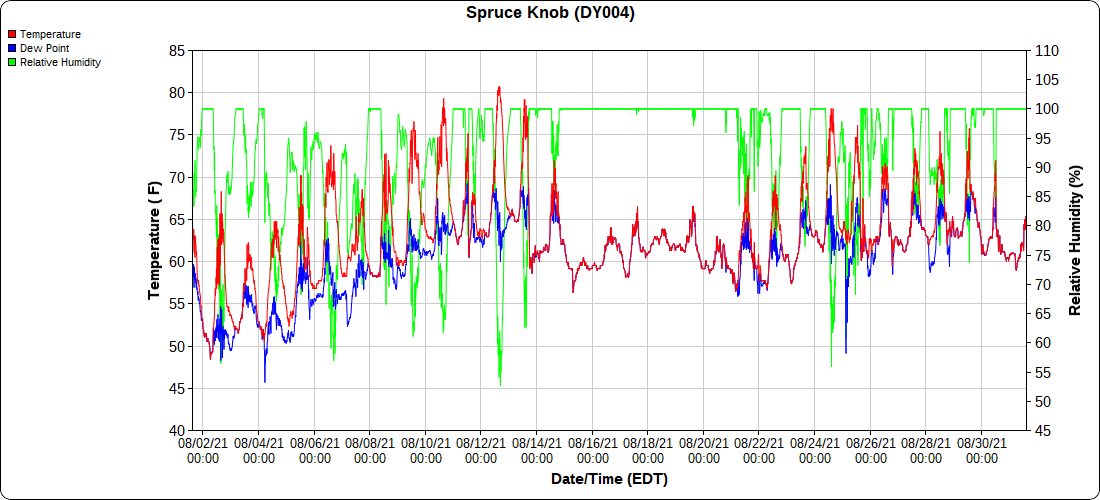Click the 08/14/21 date tick label
Viewport: 1100px width, 500px height.
[537, 443]
